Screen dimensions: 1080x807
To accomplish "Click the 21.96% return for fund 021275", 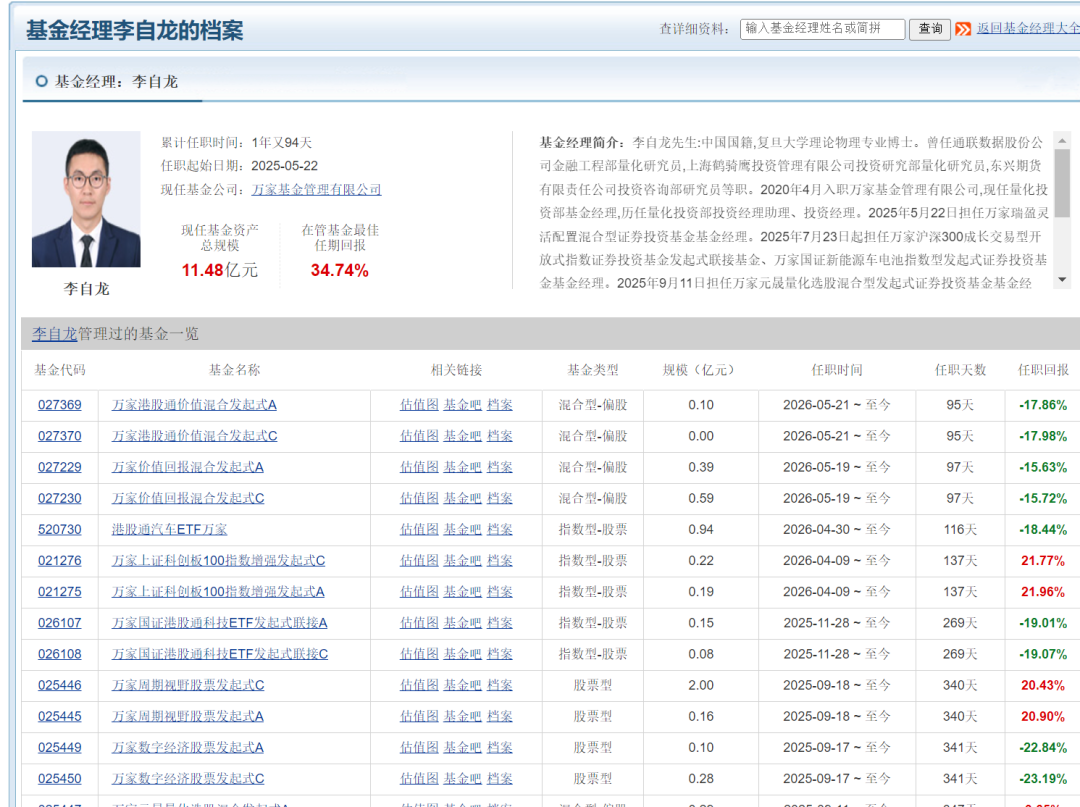I will tap(1043, 591).
